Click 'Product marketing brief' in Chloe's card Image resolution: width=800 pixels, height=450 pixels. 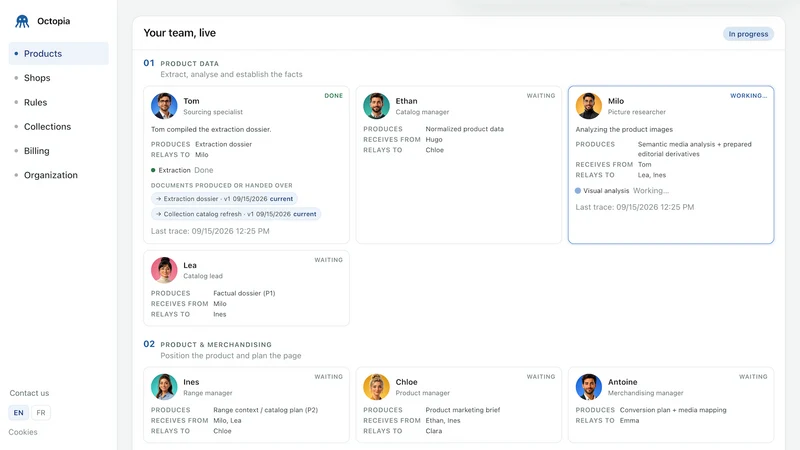[x=463, y=410]
